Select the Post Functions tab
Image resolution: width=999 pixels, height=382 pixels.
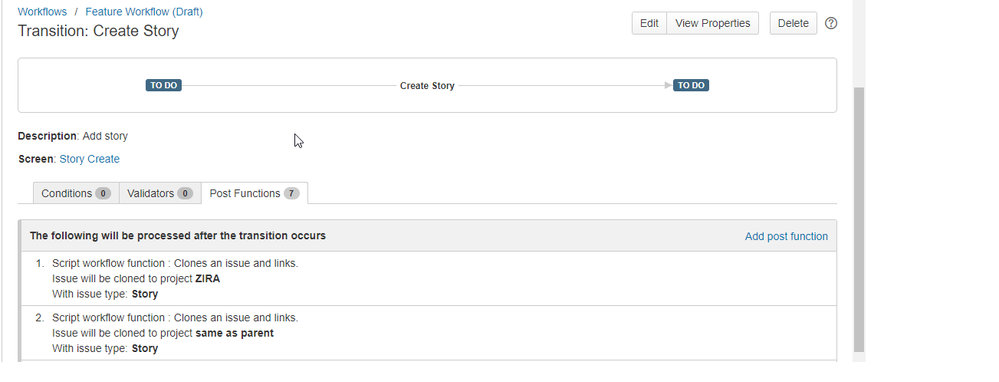click(x=254, y=193)
